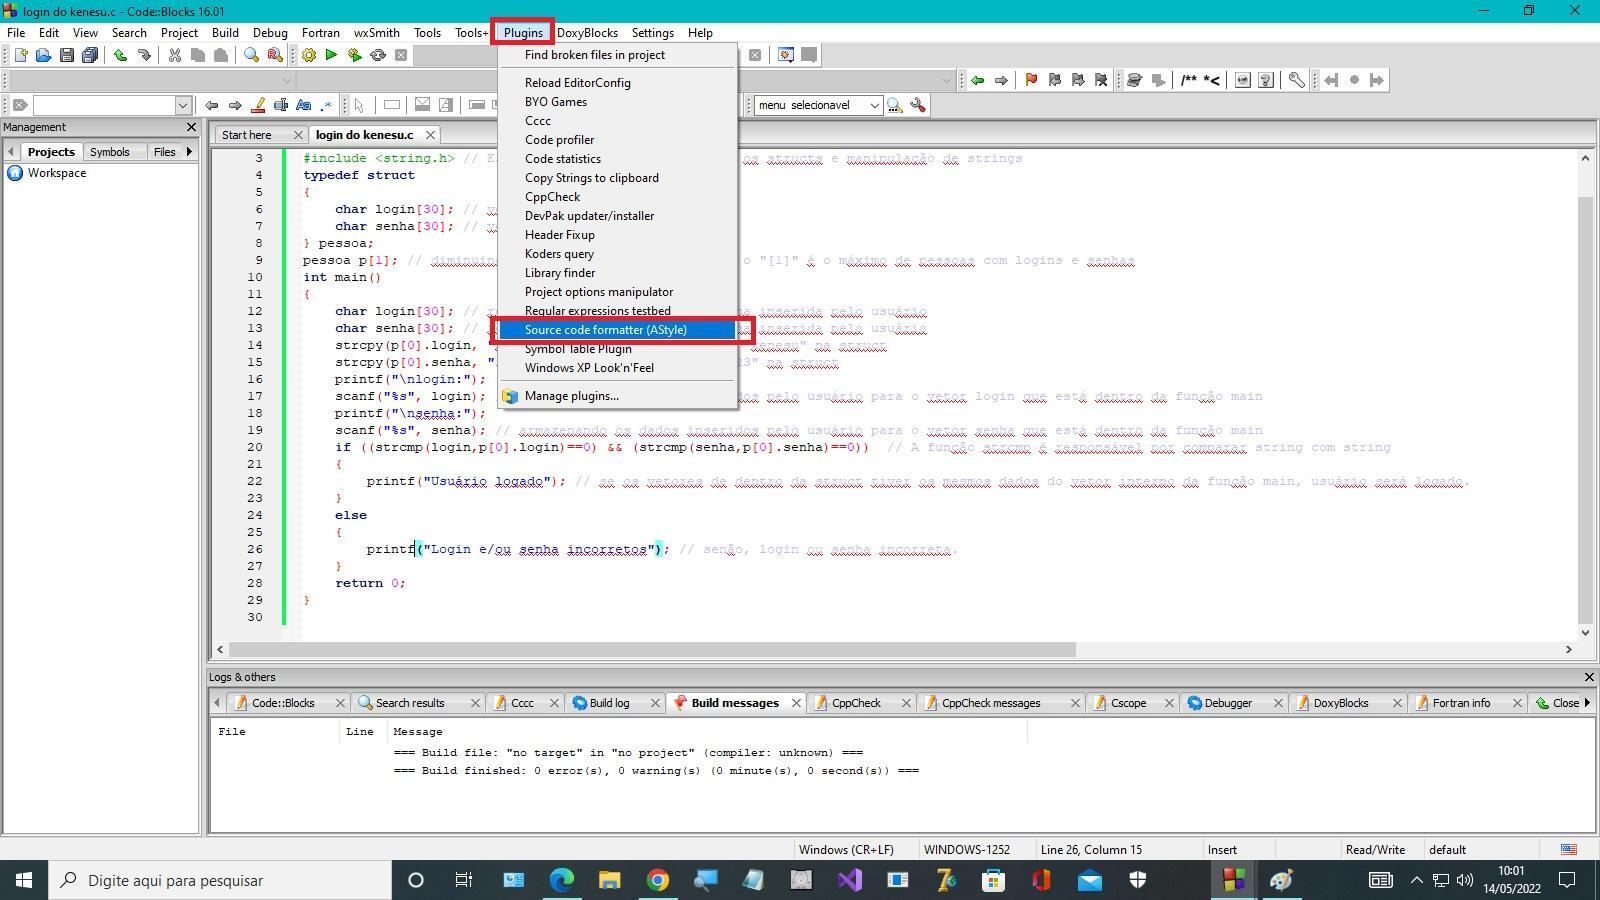Image resolution: width=1600 pixels, height=900 pixels.
Task: Open the Replace tool icon
Action: click(274, 55)
